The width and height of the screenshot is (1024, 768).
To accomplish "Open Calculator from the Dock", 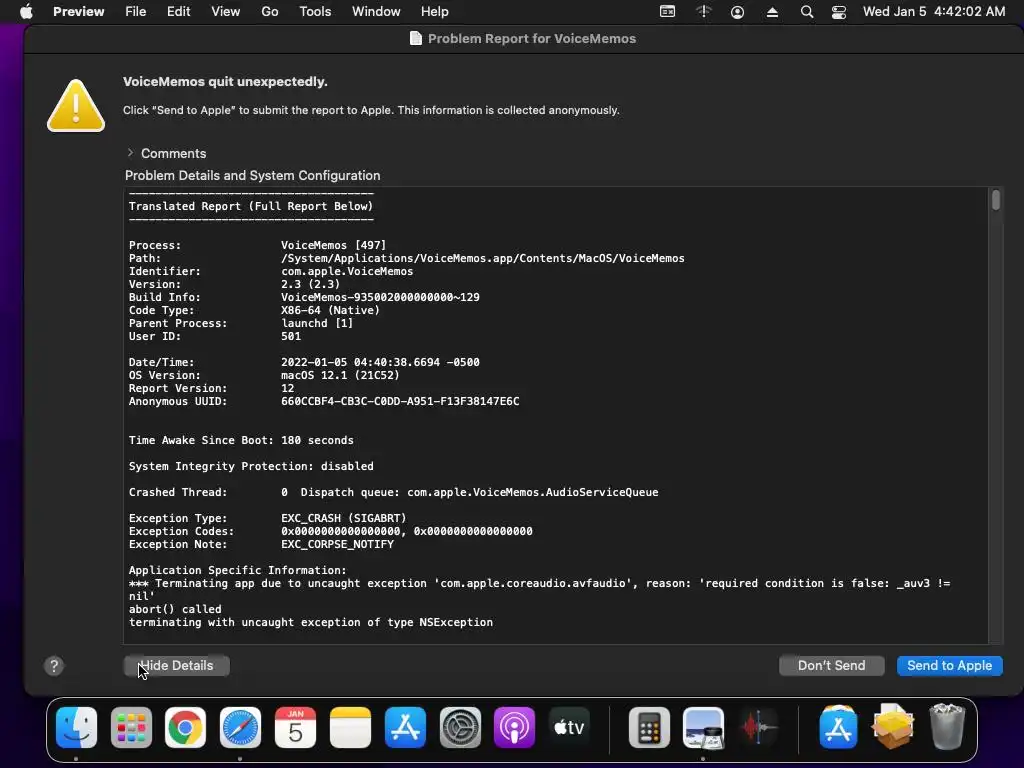I will coord(649,727).
